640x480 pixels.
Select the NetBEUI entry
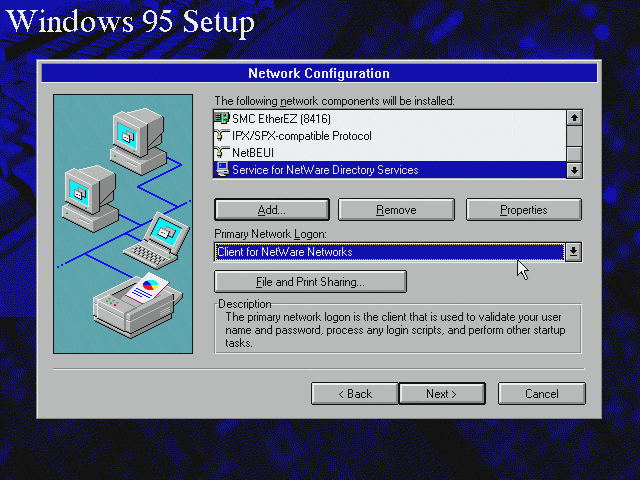(x=390, y=153)
